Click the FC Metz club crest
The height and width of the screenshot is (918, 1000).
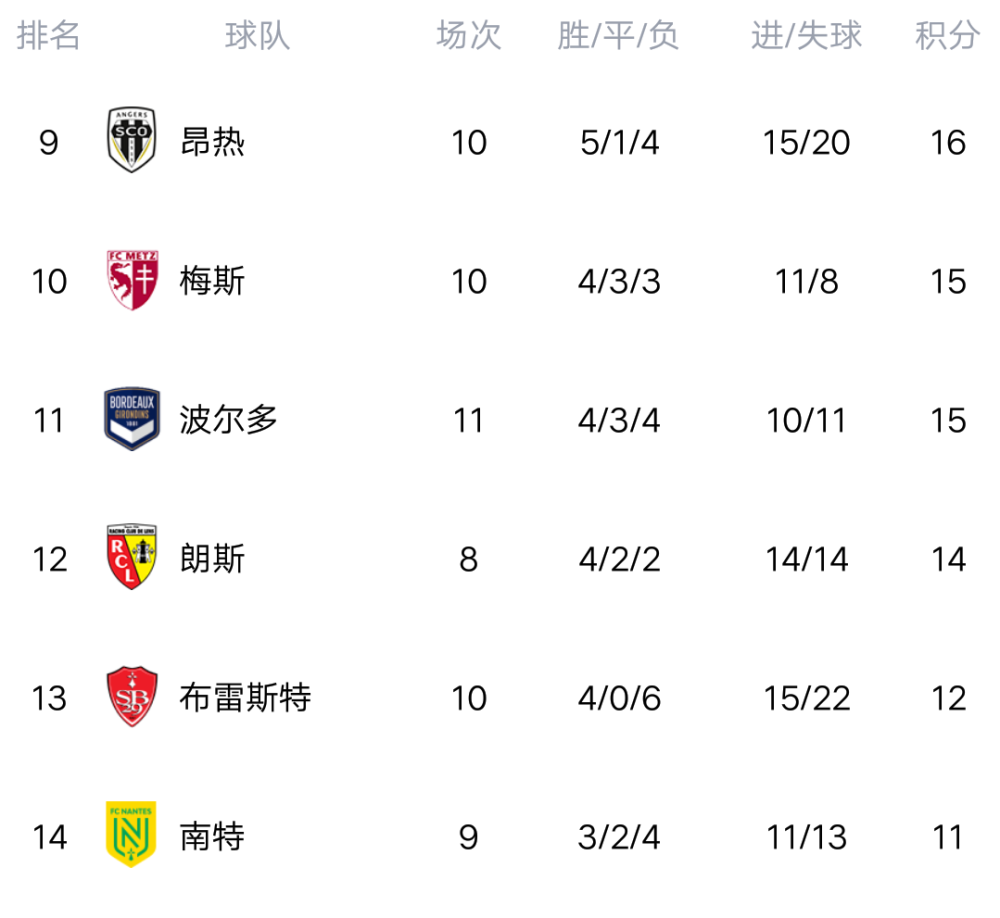click(x=131, y=279)
